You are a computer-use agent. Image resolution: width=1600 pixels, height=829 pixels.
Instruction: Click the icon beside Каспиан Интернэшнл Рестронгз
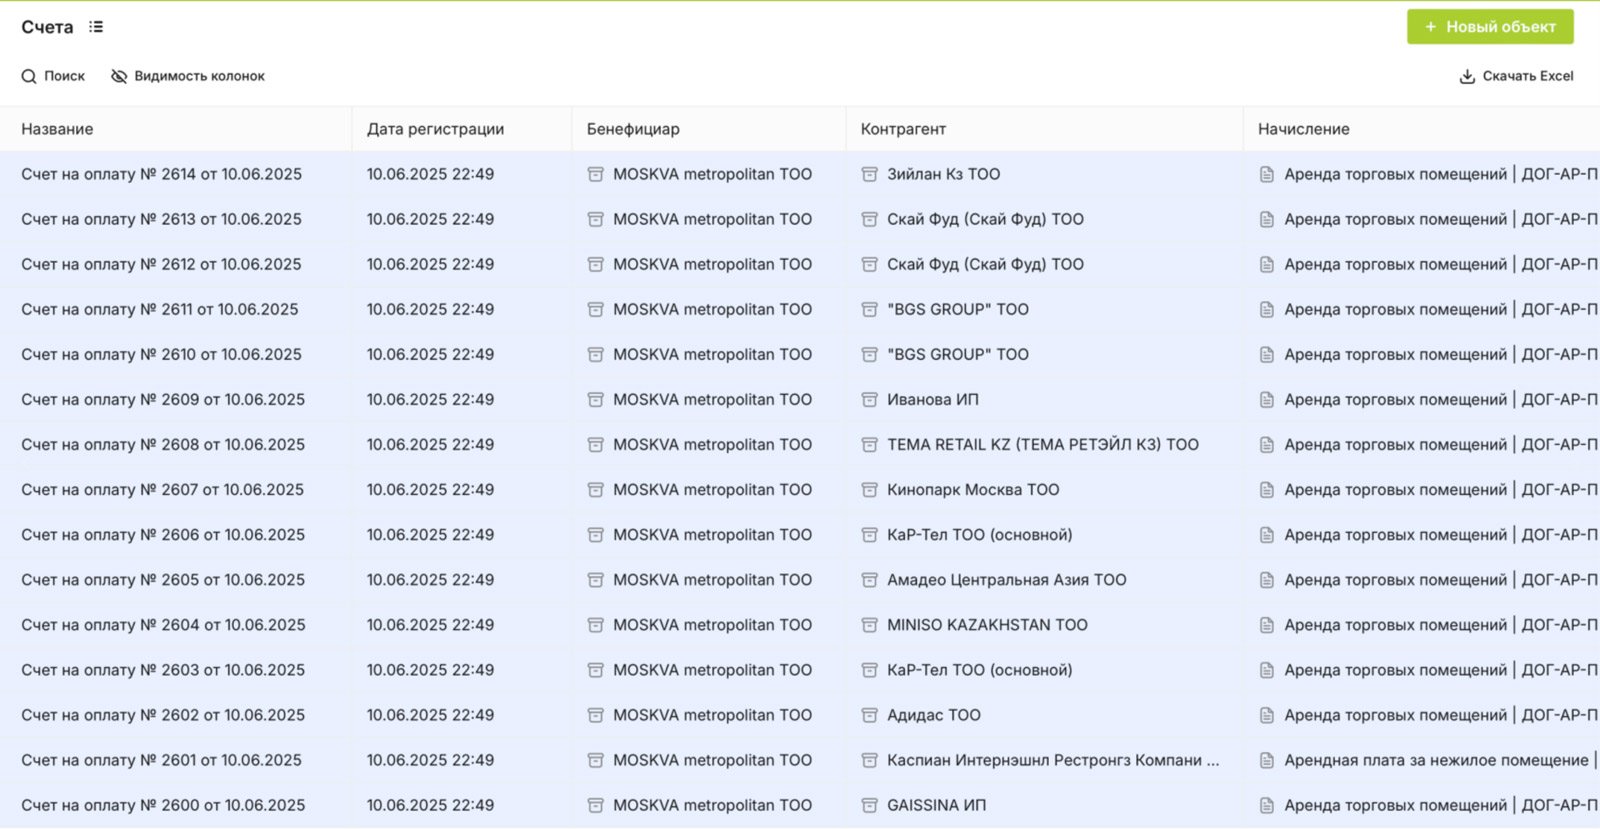point(869,760)
